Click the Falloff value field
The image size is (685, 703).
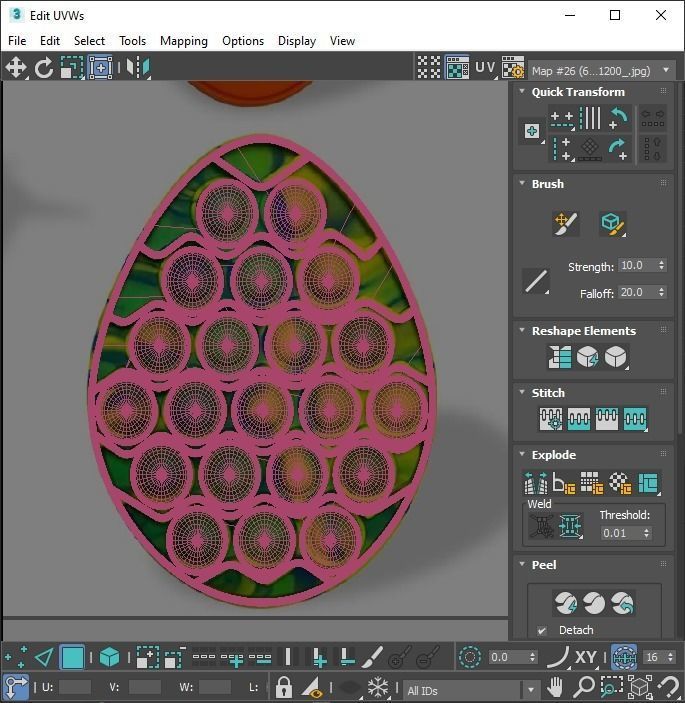pos(637,292)
